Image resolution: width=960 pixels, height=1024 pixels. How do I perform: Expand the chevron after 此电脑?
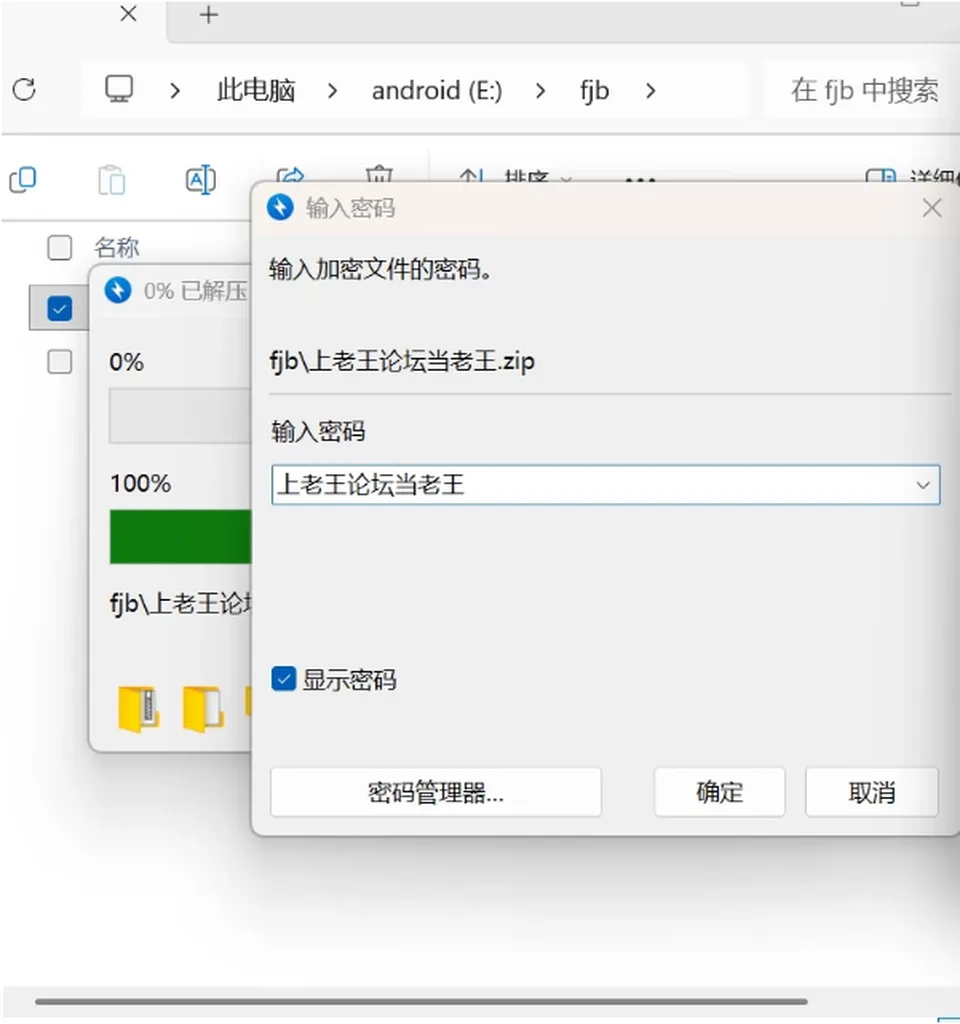(332, 91)
